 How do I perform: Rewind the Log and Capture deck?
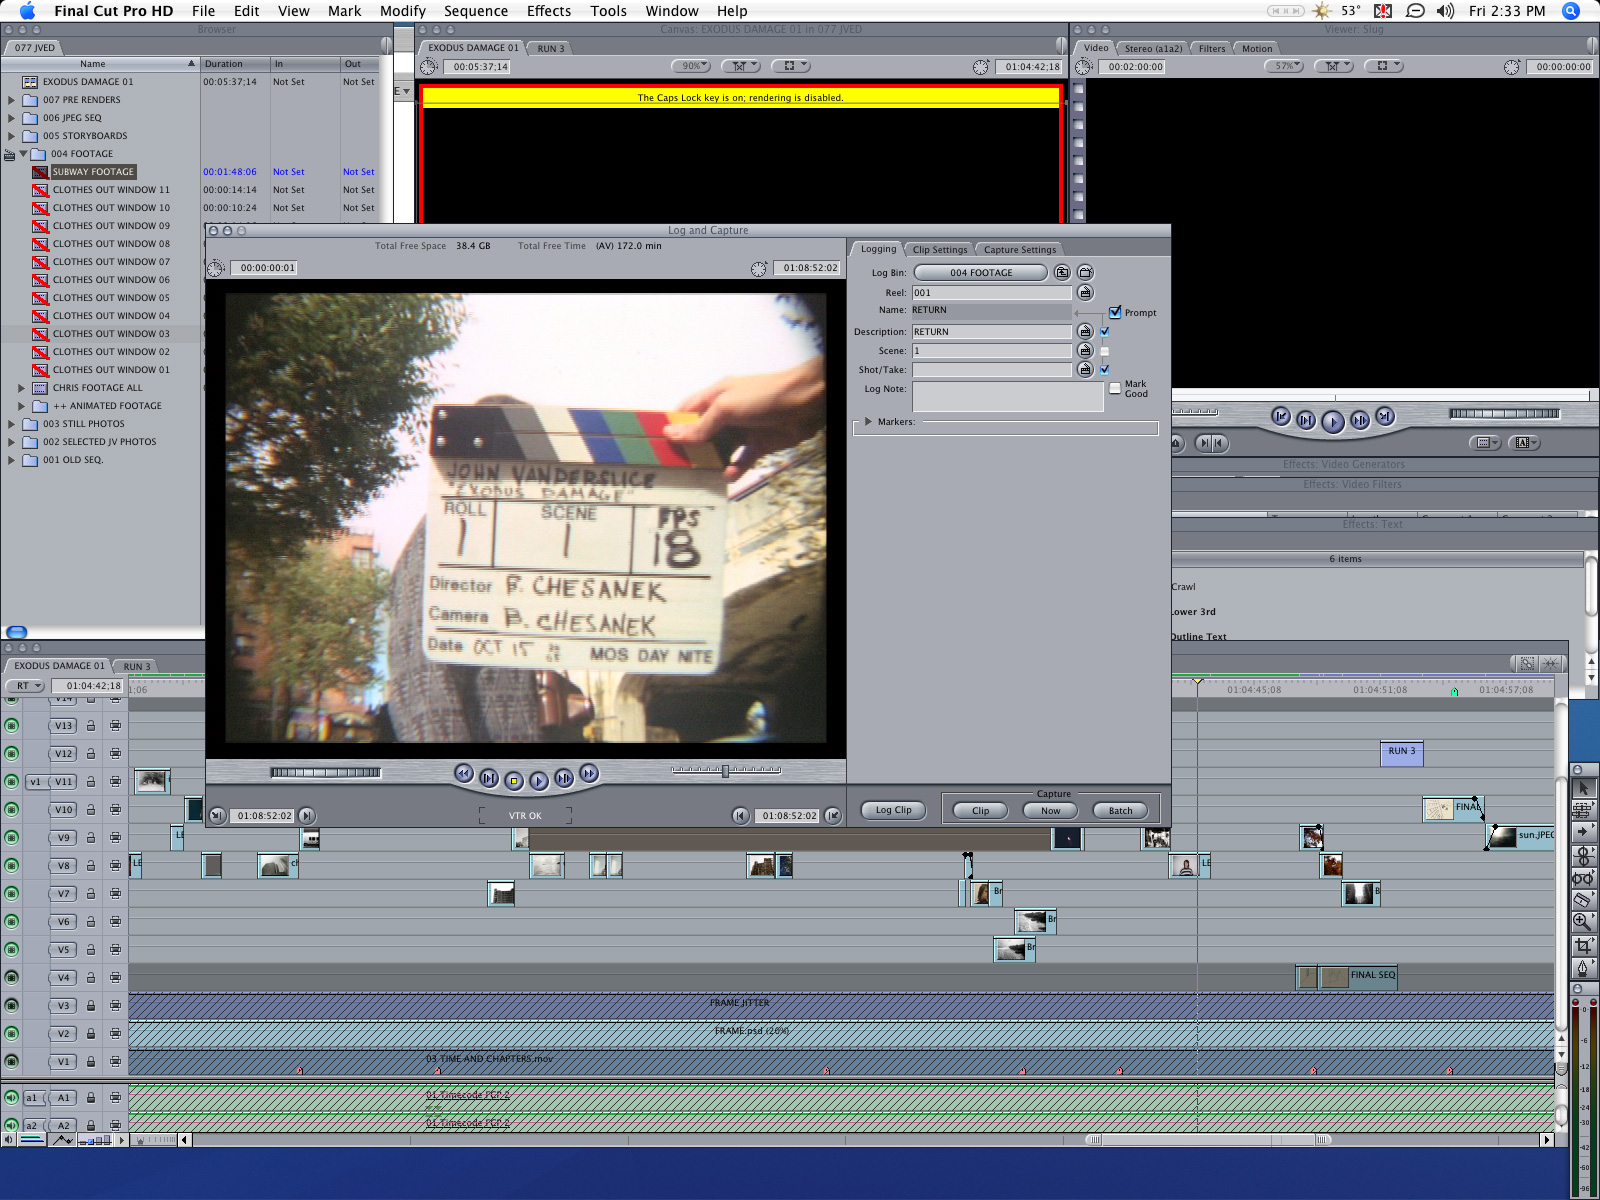coord(463,773)
